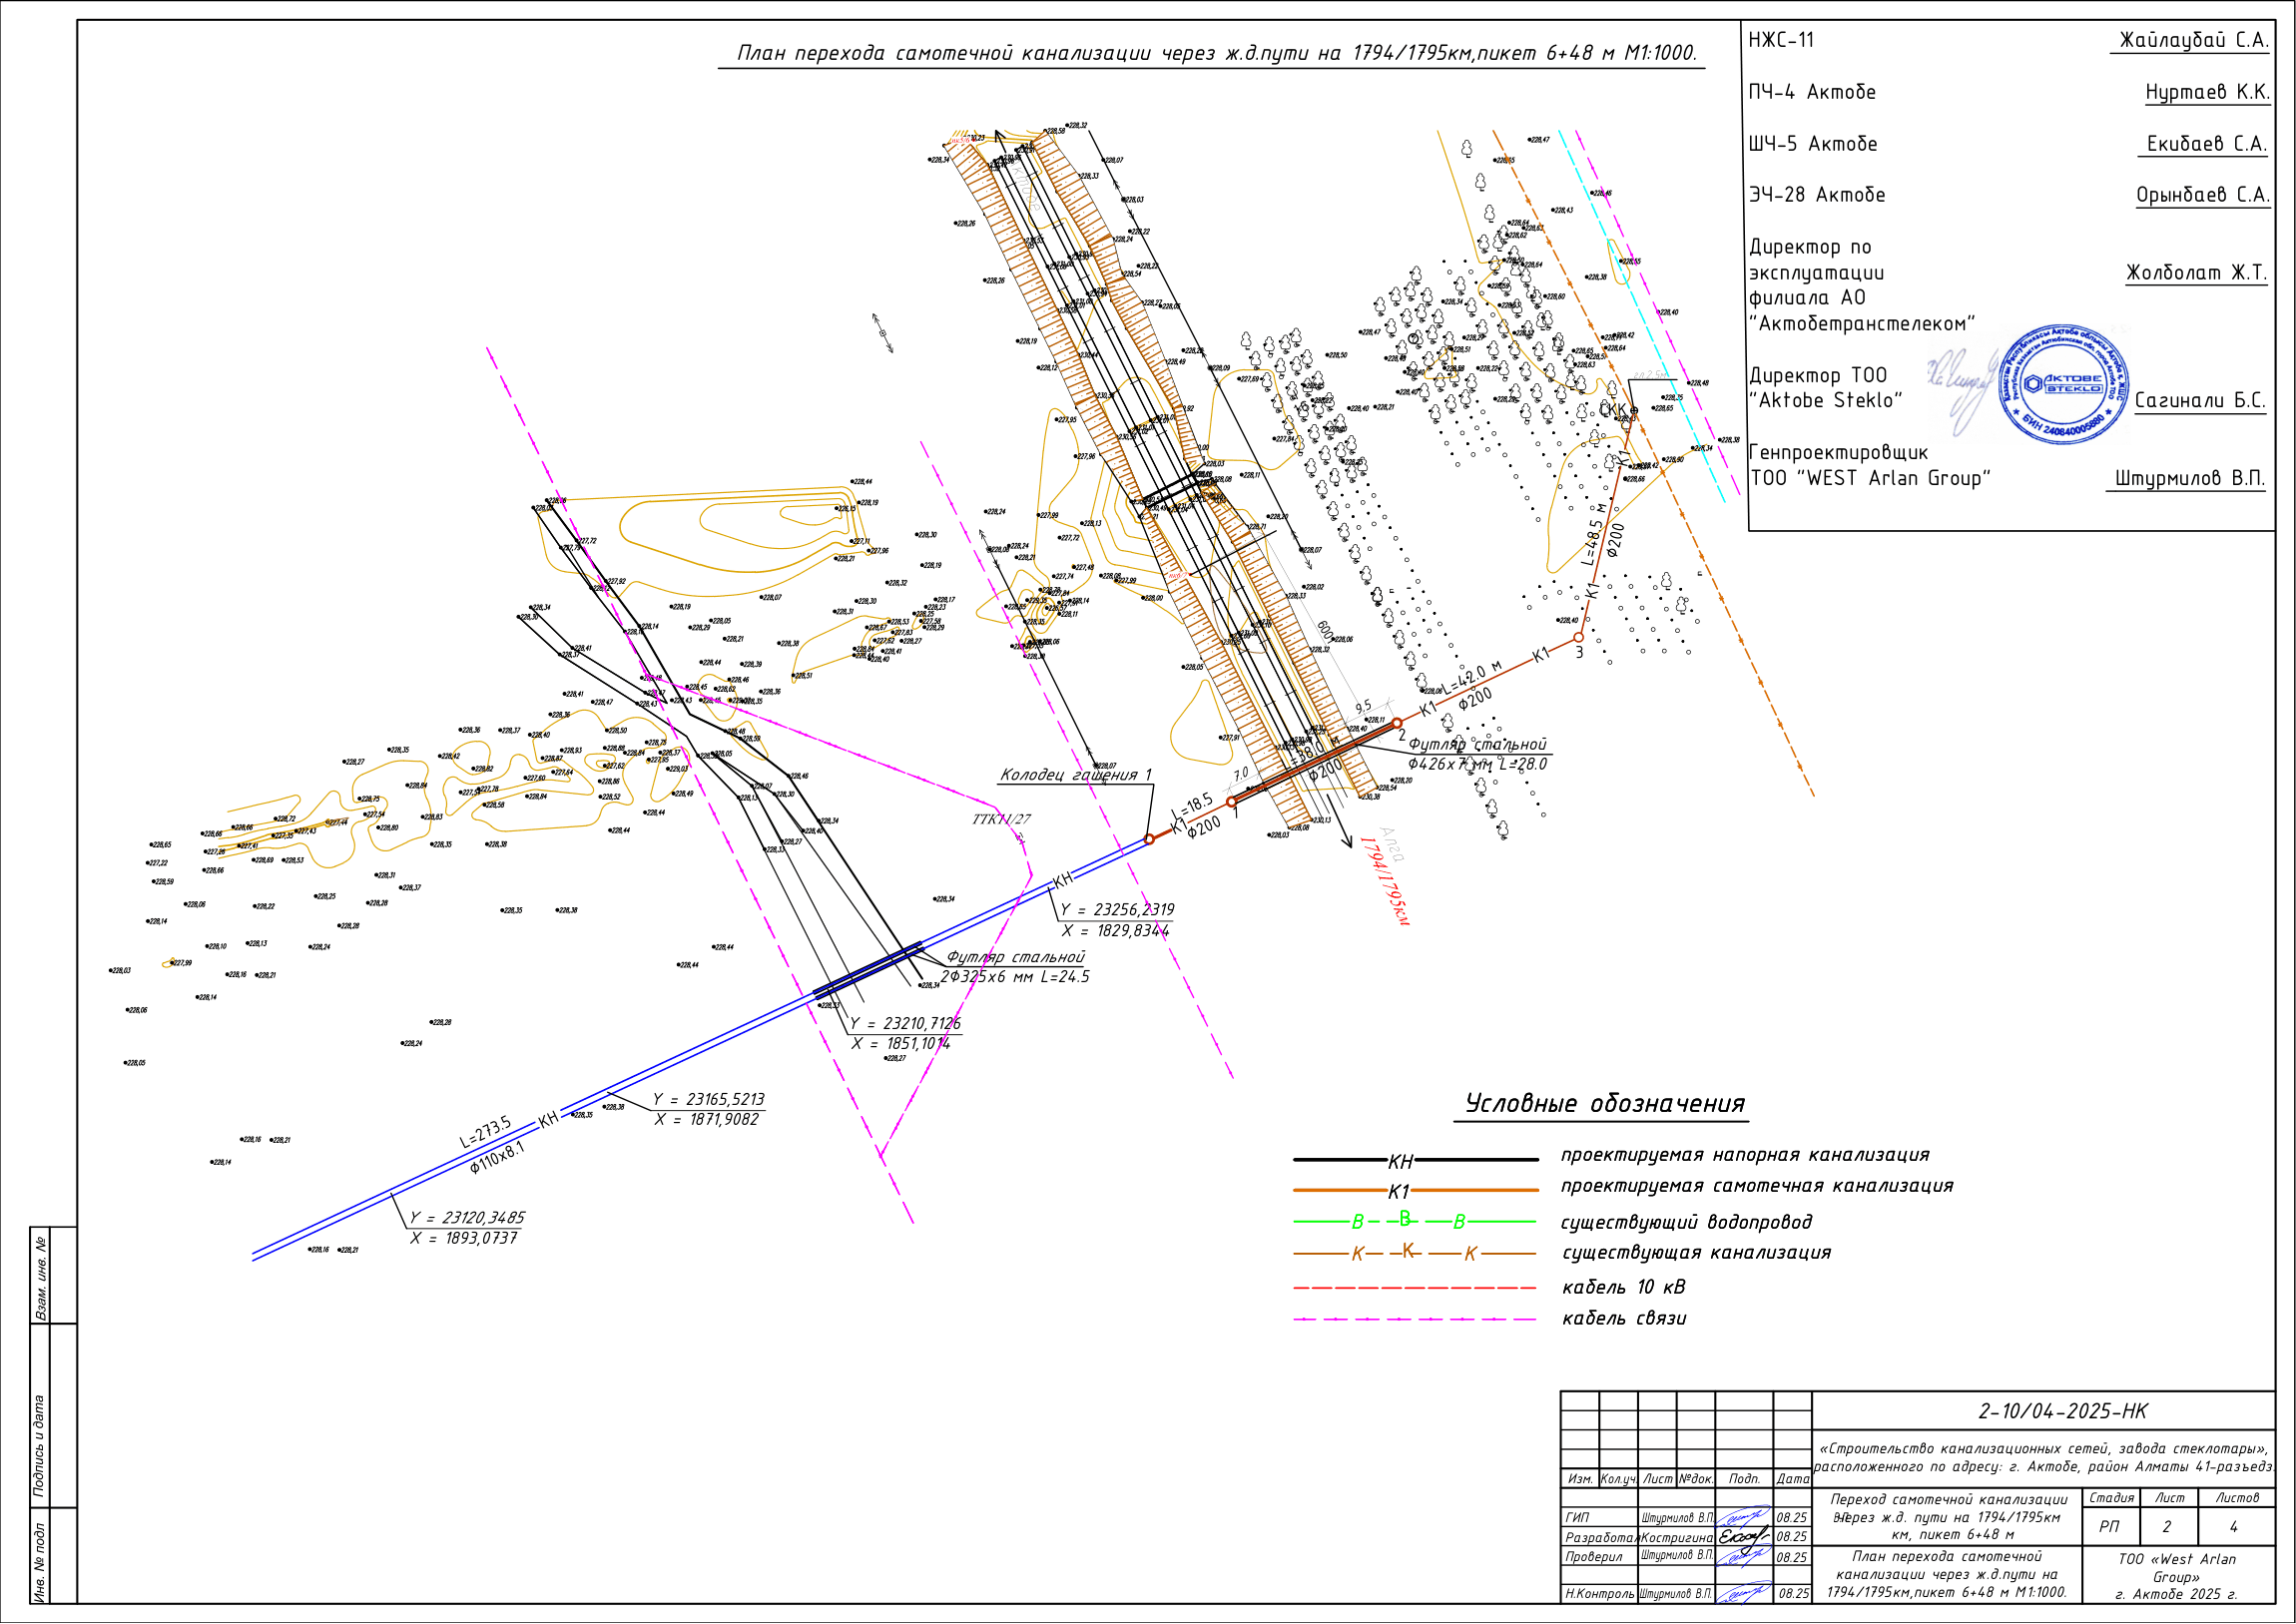Click the magenta кабель связи legend line

coord(1416,1320)
